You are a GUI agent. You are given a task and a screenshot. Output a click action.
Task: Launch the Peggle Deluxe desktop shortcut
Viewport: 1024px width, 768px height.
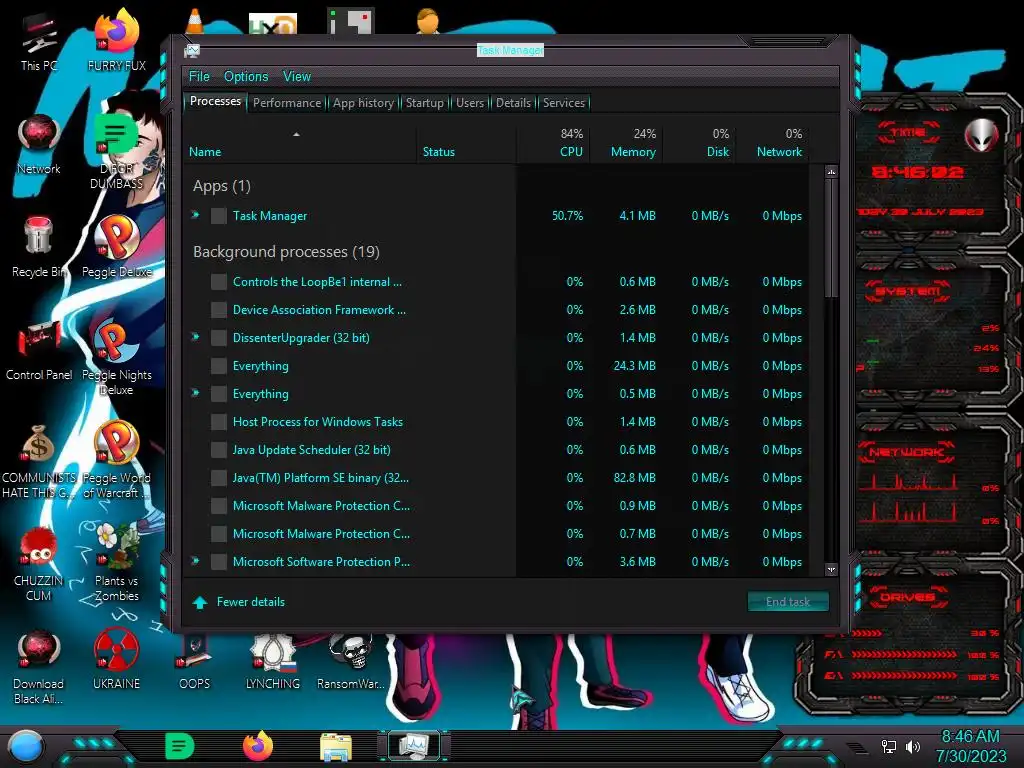(x=116, y=247)
